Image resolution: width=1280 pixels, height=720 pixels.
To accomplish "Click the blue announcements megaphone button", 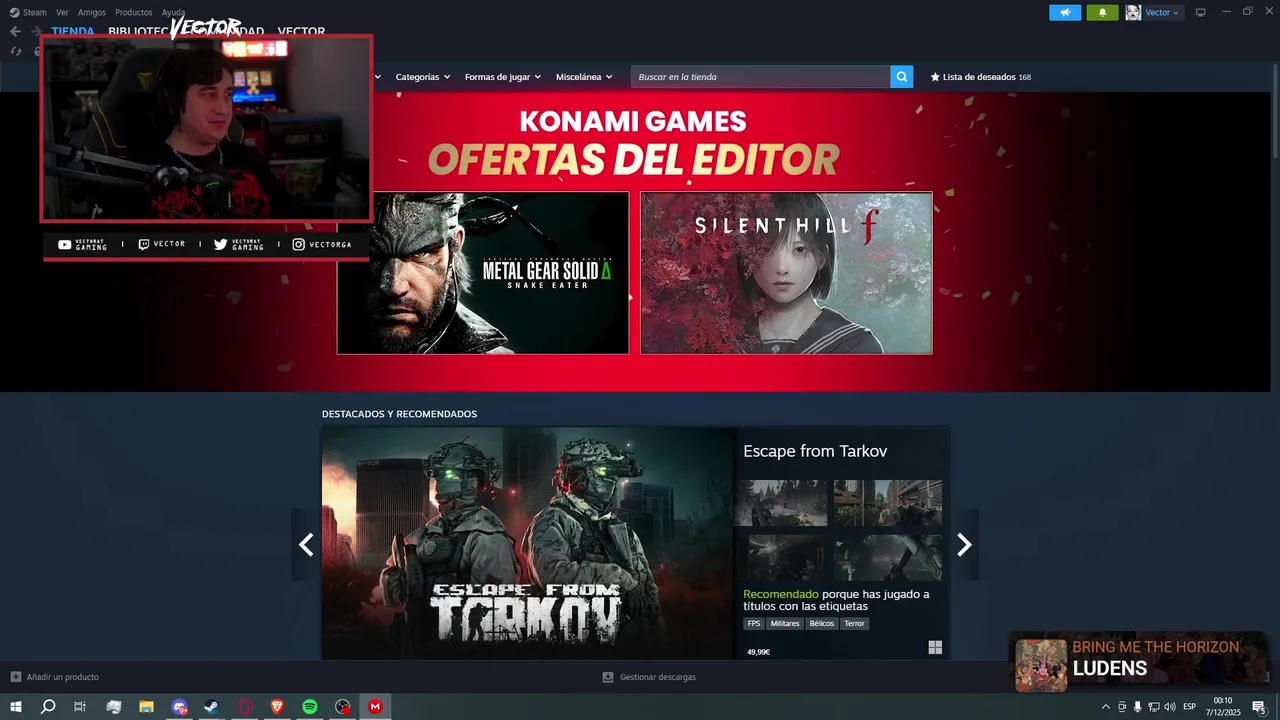I will pos(1065,12).
